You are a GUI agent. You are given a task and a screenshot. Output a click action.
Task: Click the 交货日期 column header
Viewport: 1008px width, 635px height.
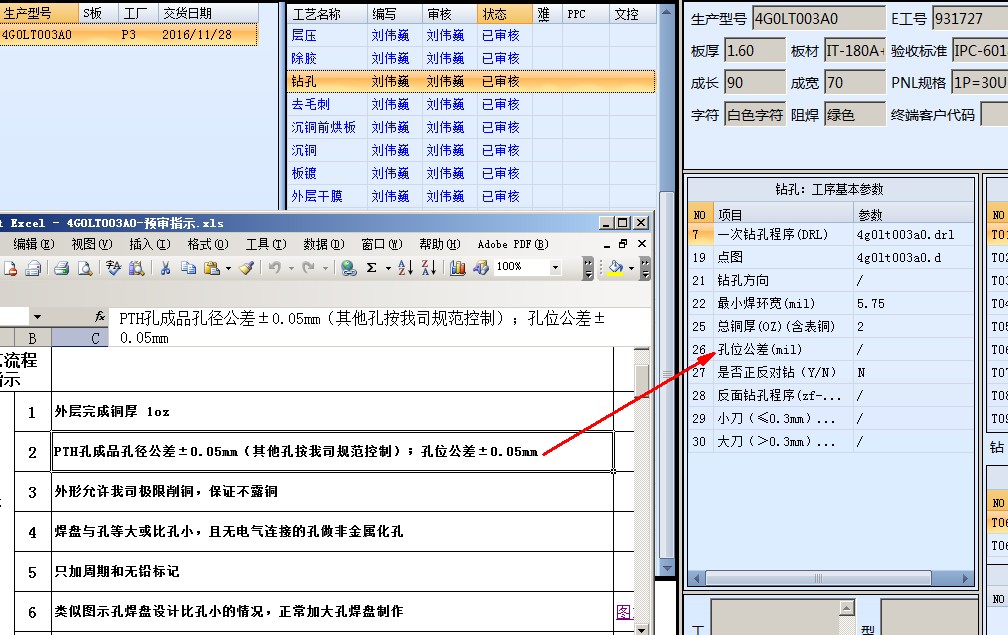tap(208, 13)
